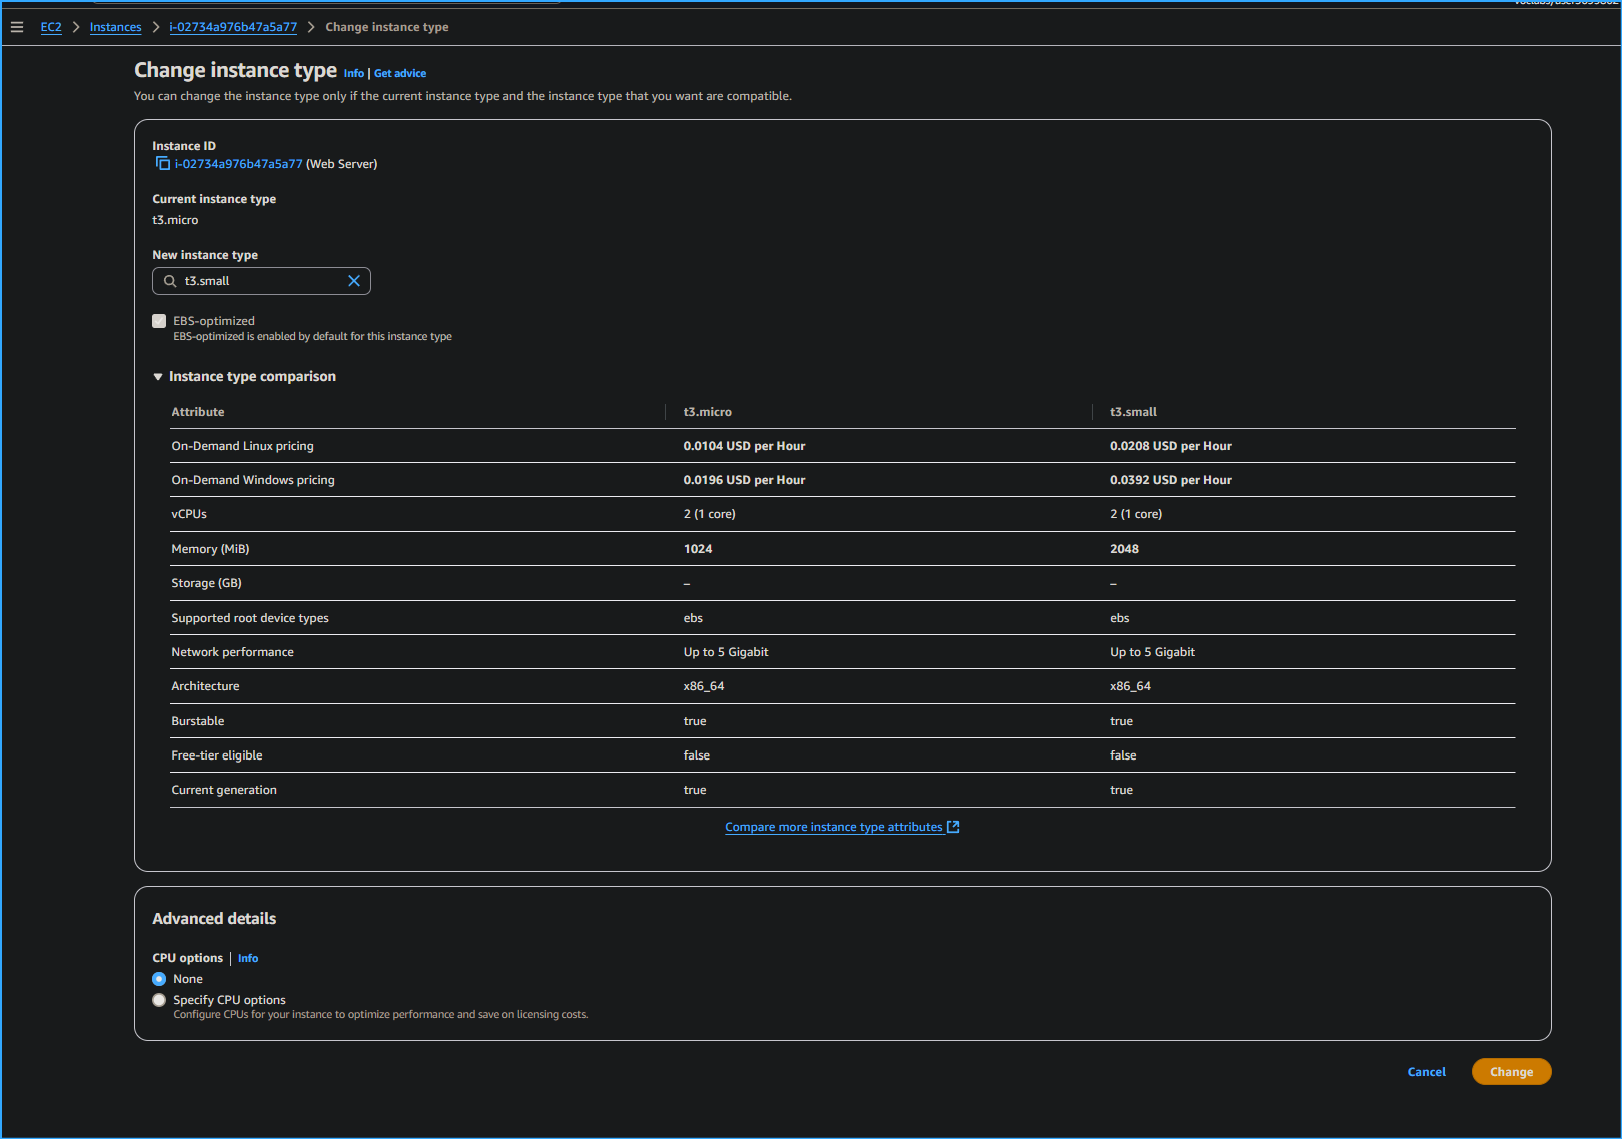Open the navigation sidebar via hamburger icon
This screenshot has height=1139, width=1622.
coord(17,27)
